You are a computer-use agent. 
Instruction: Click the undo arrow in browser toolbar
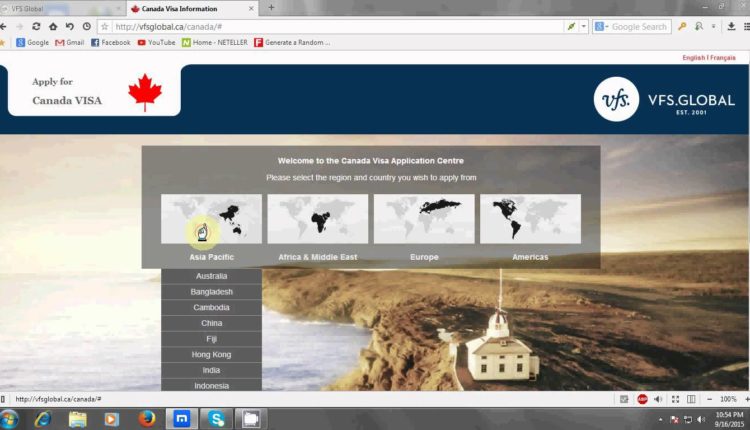69,26
